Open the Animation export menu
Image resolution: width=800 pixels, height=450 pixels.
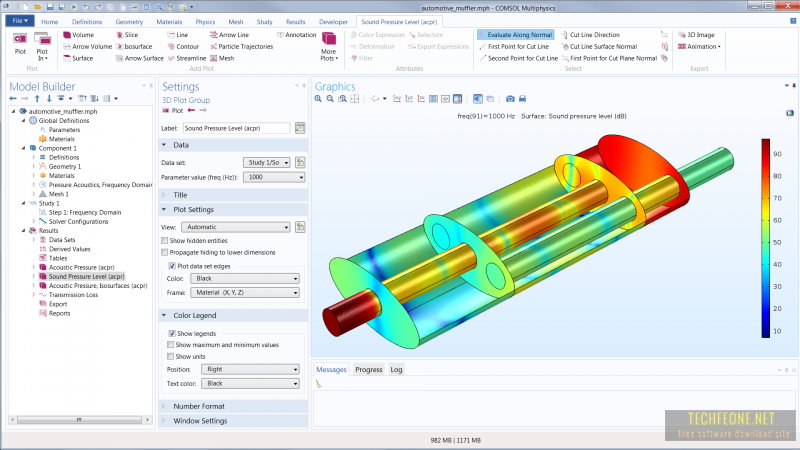point(699,46)
